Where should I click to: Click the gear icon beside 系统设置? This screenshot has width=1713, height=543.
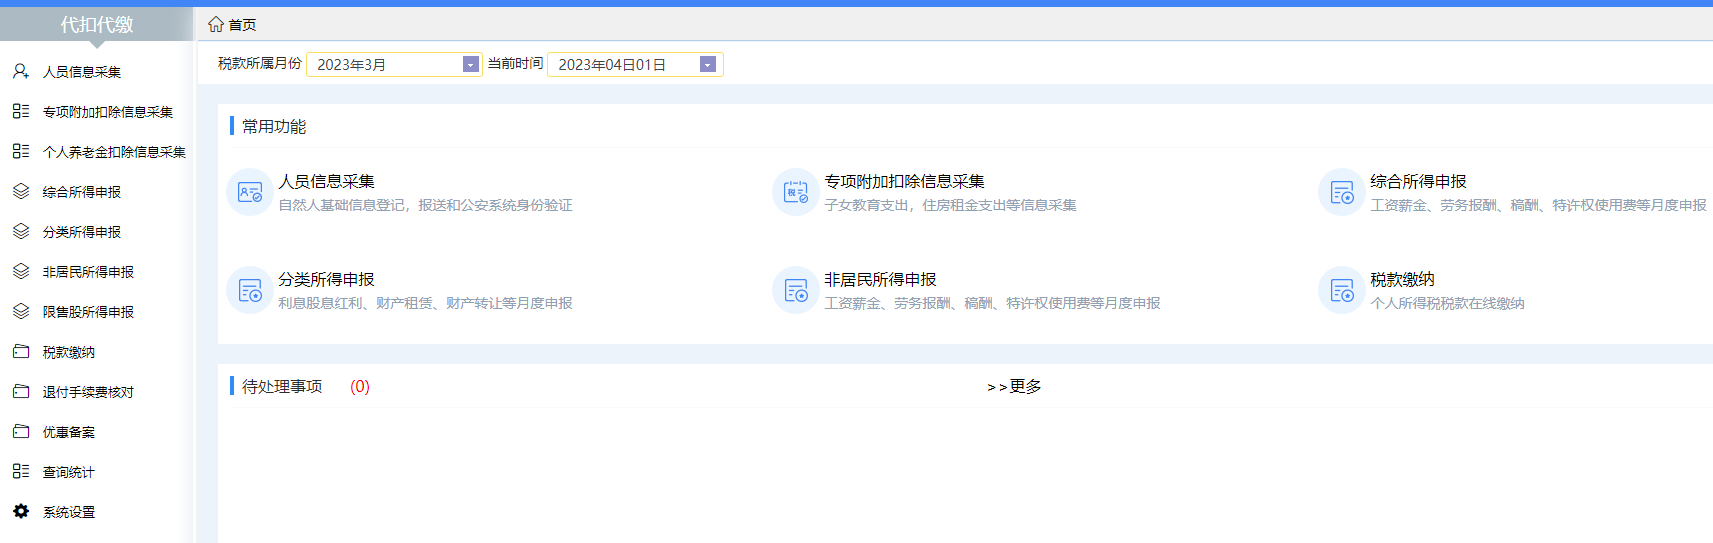pyautogui.click(x=21, y=511)
